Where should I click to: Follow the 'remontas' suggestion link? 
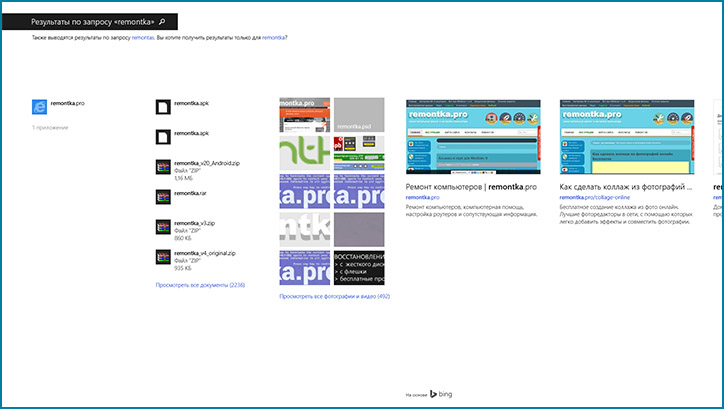point(143,38)
